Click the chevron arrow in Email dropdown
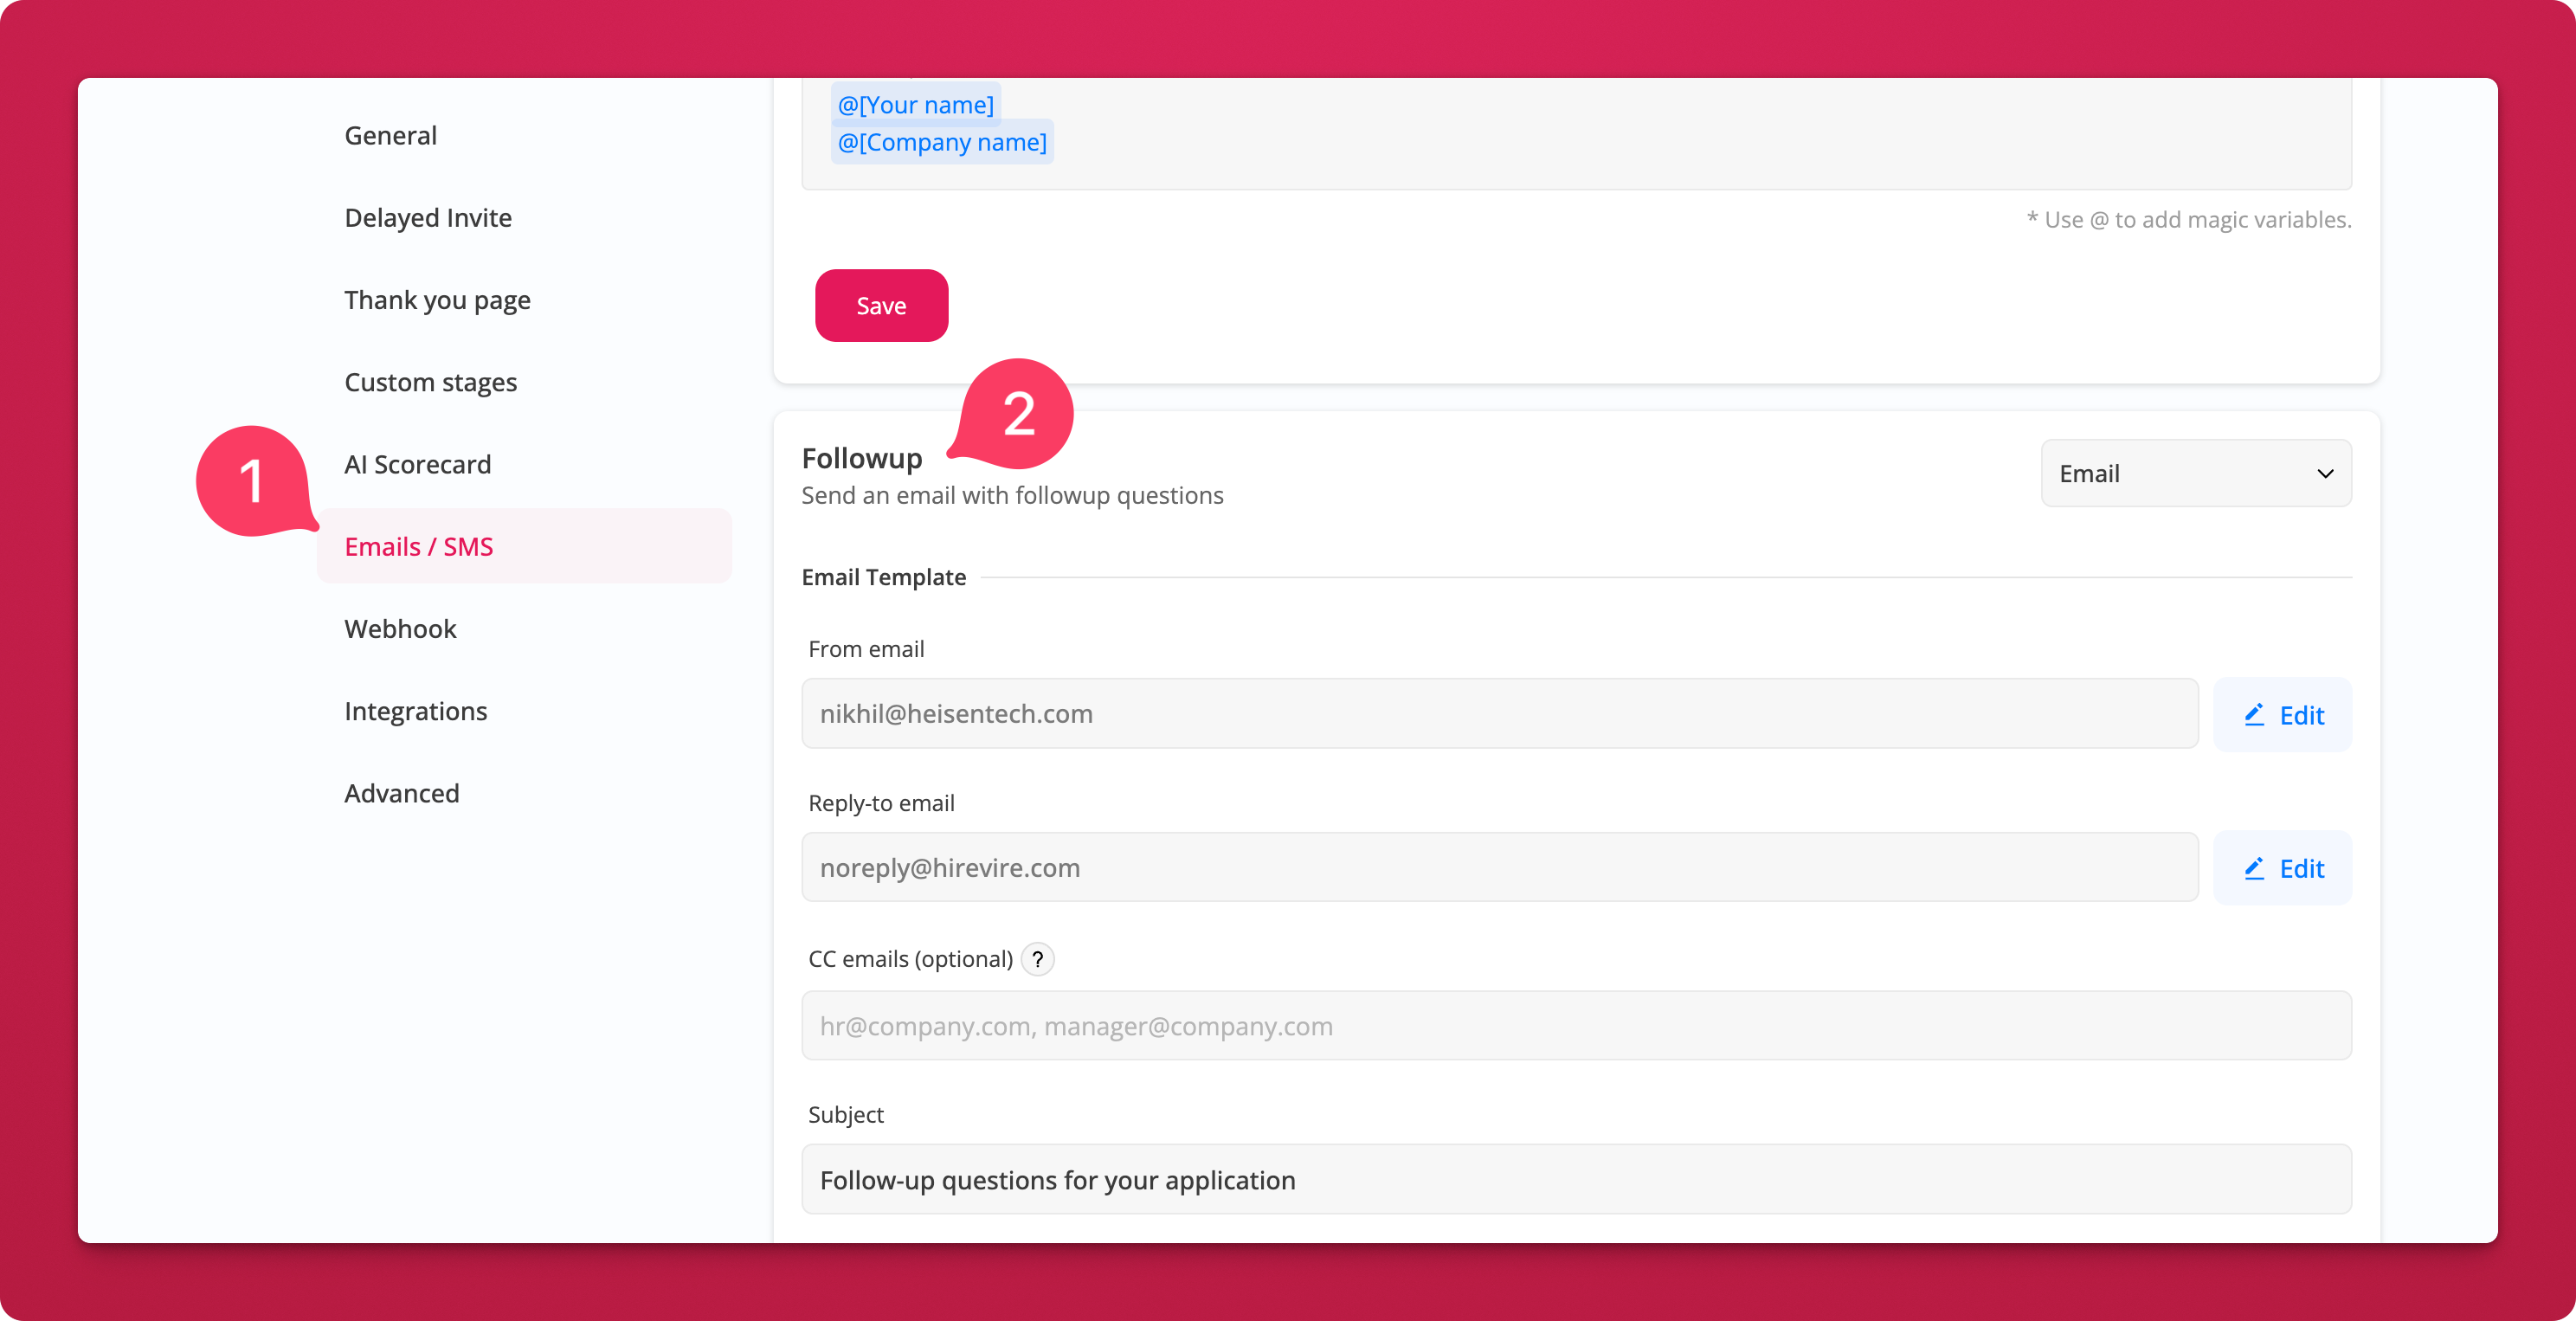 (2325, 474)
